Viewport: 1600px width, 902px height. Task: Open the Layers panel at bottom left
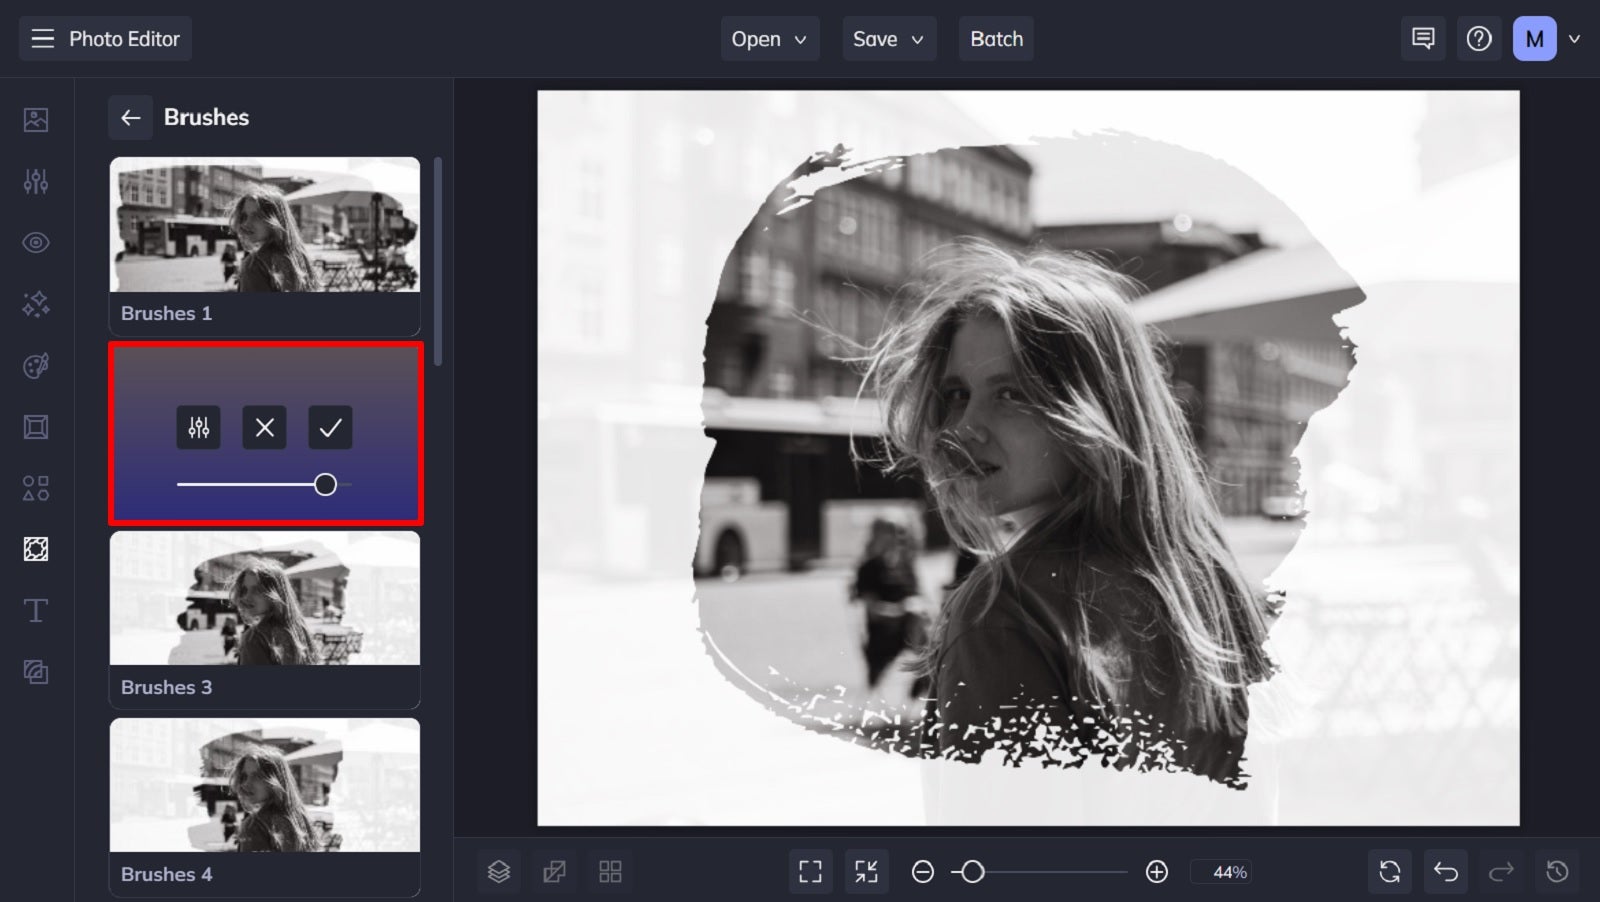click(499, 871)
